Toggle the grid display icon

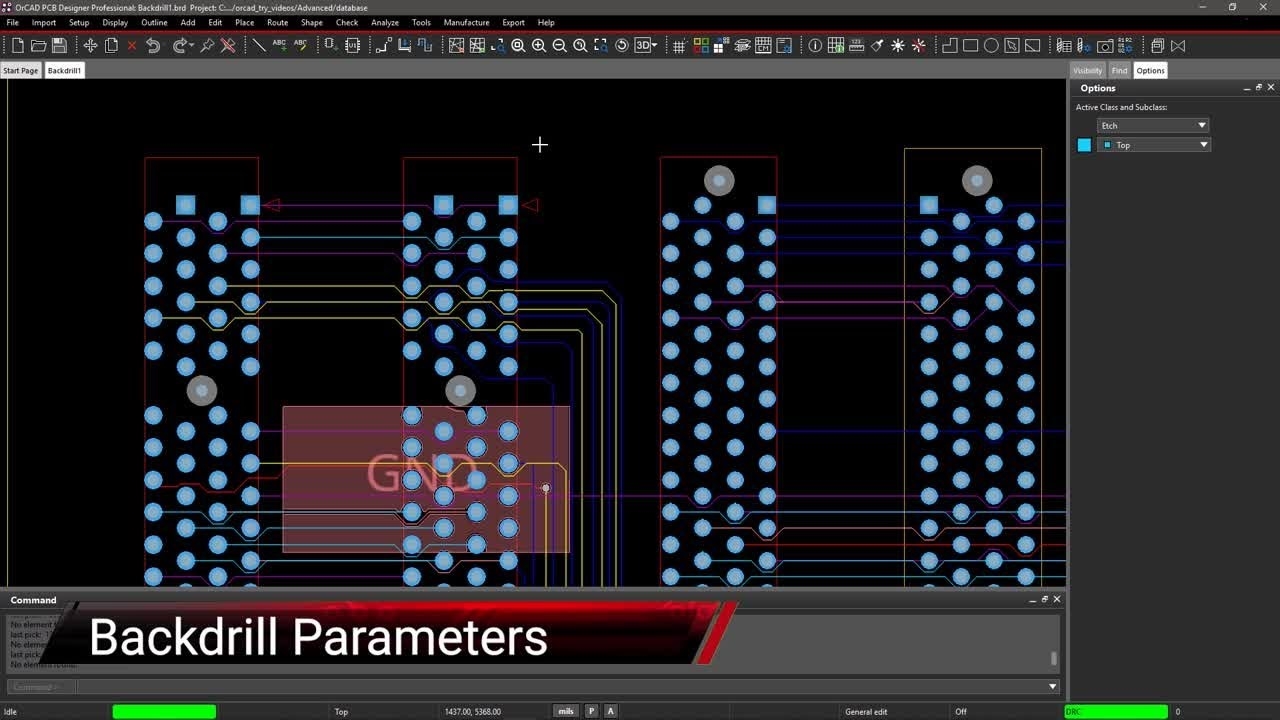[678, 46]
